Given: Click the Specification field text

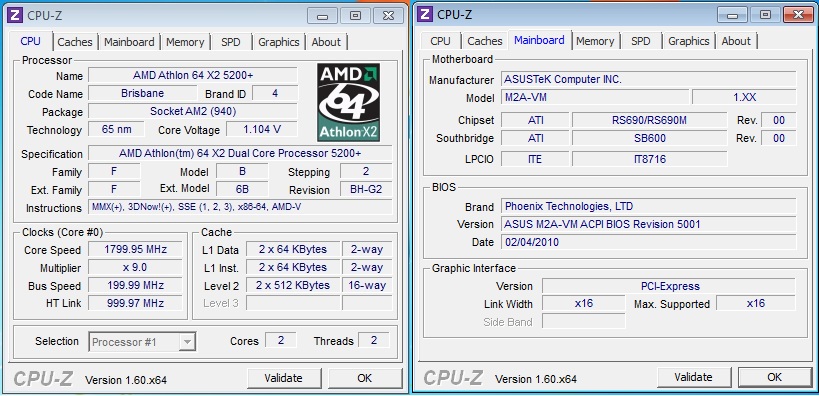Looking at the screenshot, I should [240, 153].
